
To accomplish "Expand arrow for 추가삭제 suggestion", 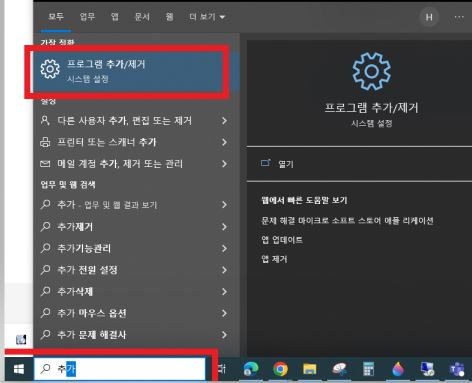I will coord(225,292).
